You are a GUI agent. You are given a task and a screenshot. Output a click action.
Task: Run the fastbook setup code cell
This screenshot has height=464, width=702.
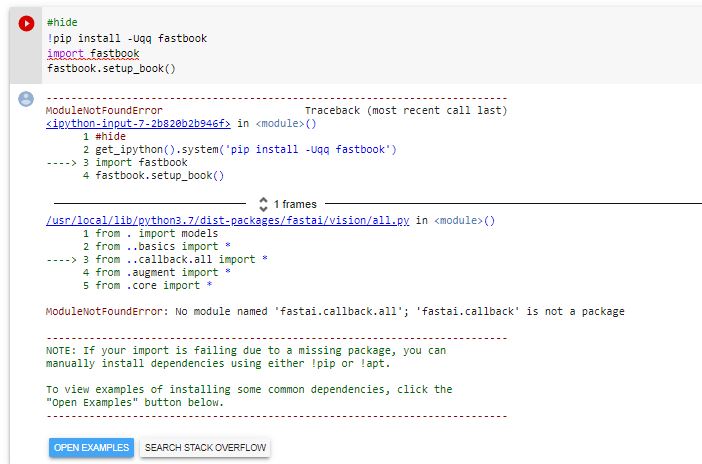[26, 23]
